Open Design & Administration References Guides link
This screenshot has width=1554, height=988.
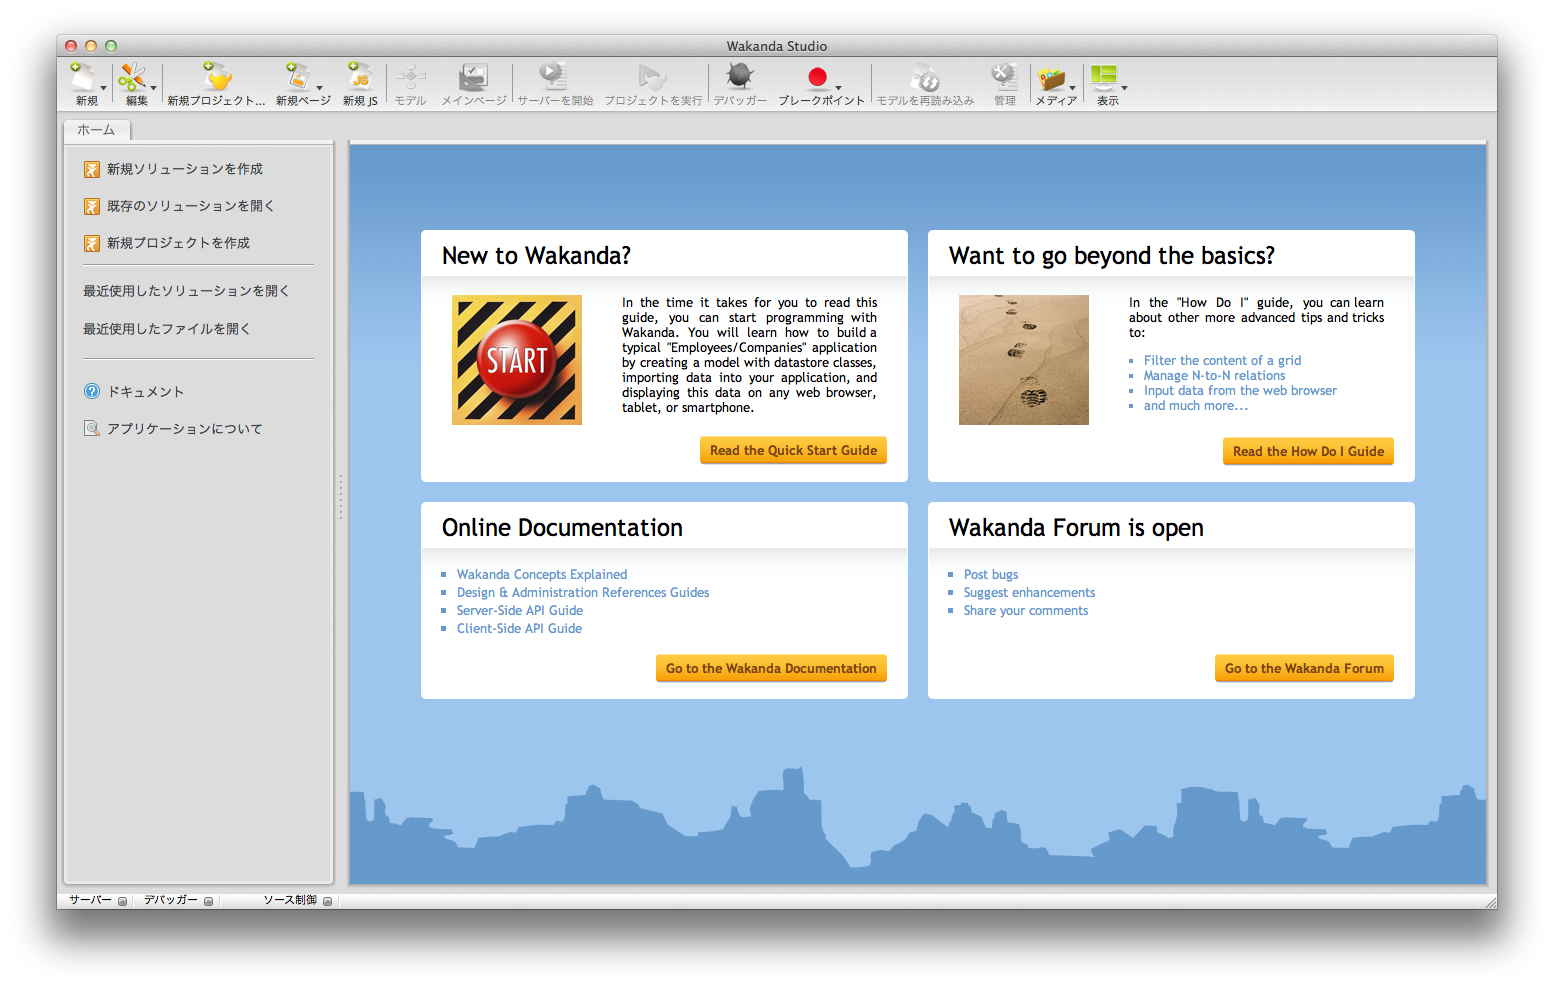click(x=583, y=593)
